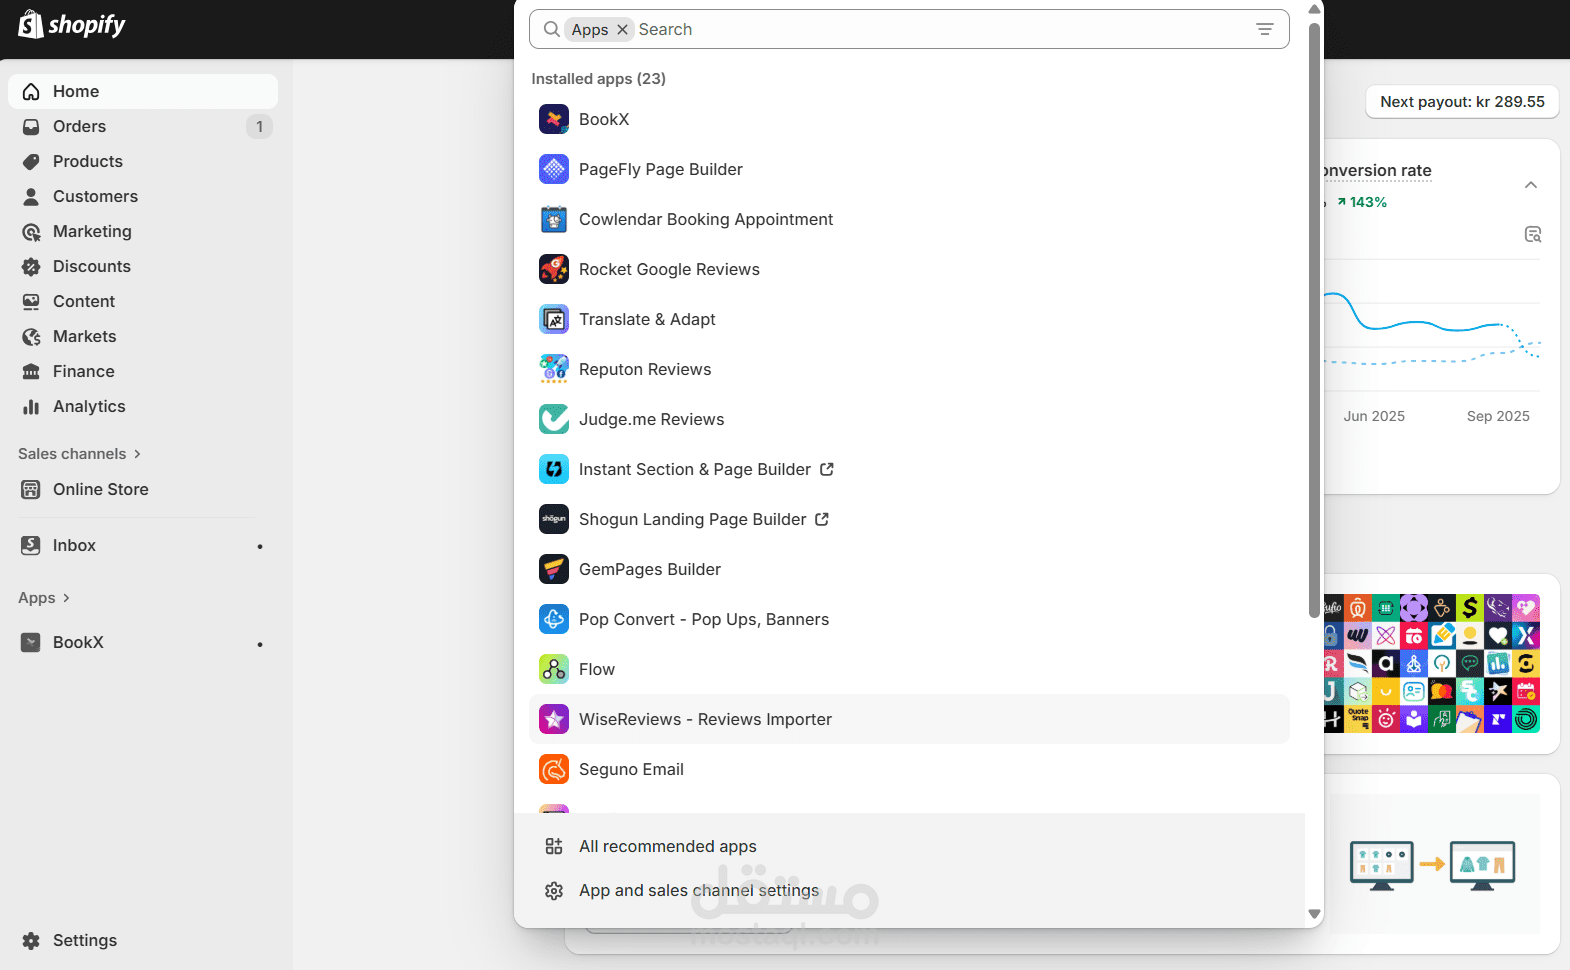1570x970 pixels.
Task: Expand the Sales channels section
Action: 80,454
